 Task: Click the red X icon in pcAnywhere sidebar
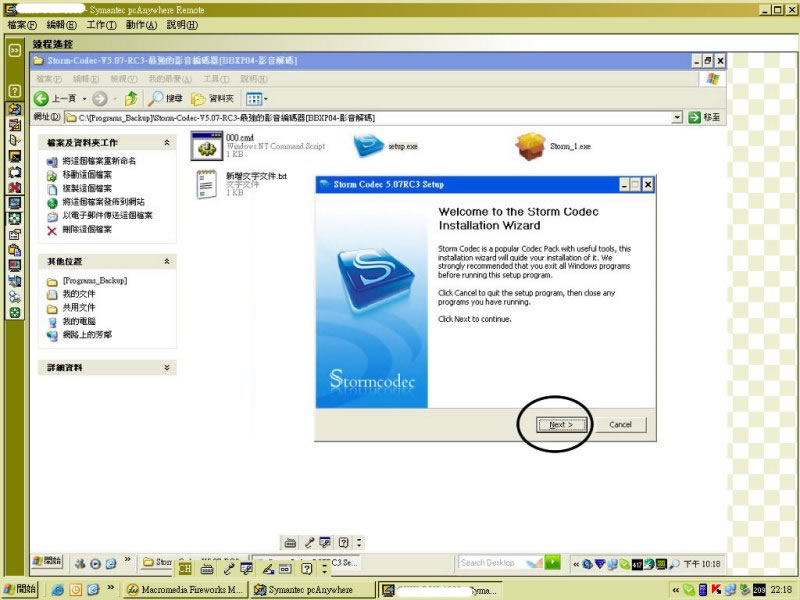[x=14, y=187]
